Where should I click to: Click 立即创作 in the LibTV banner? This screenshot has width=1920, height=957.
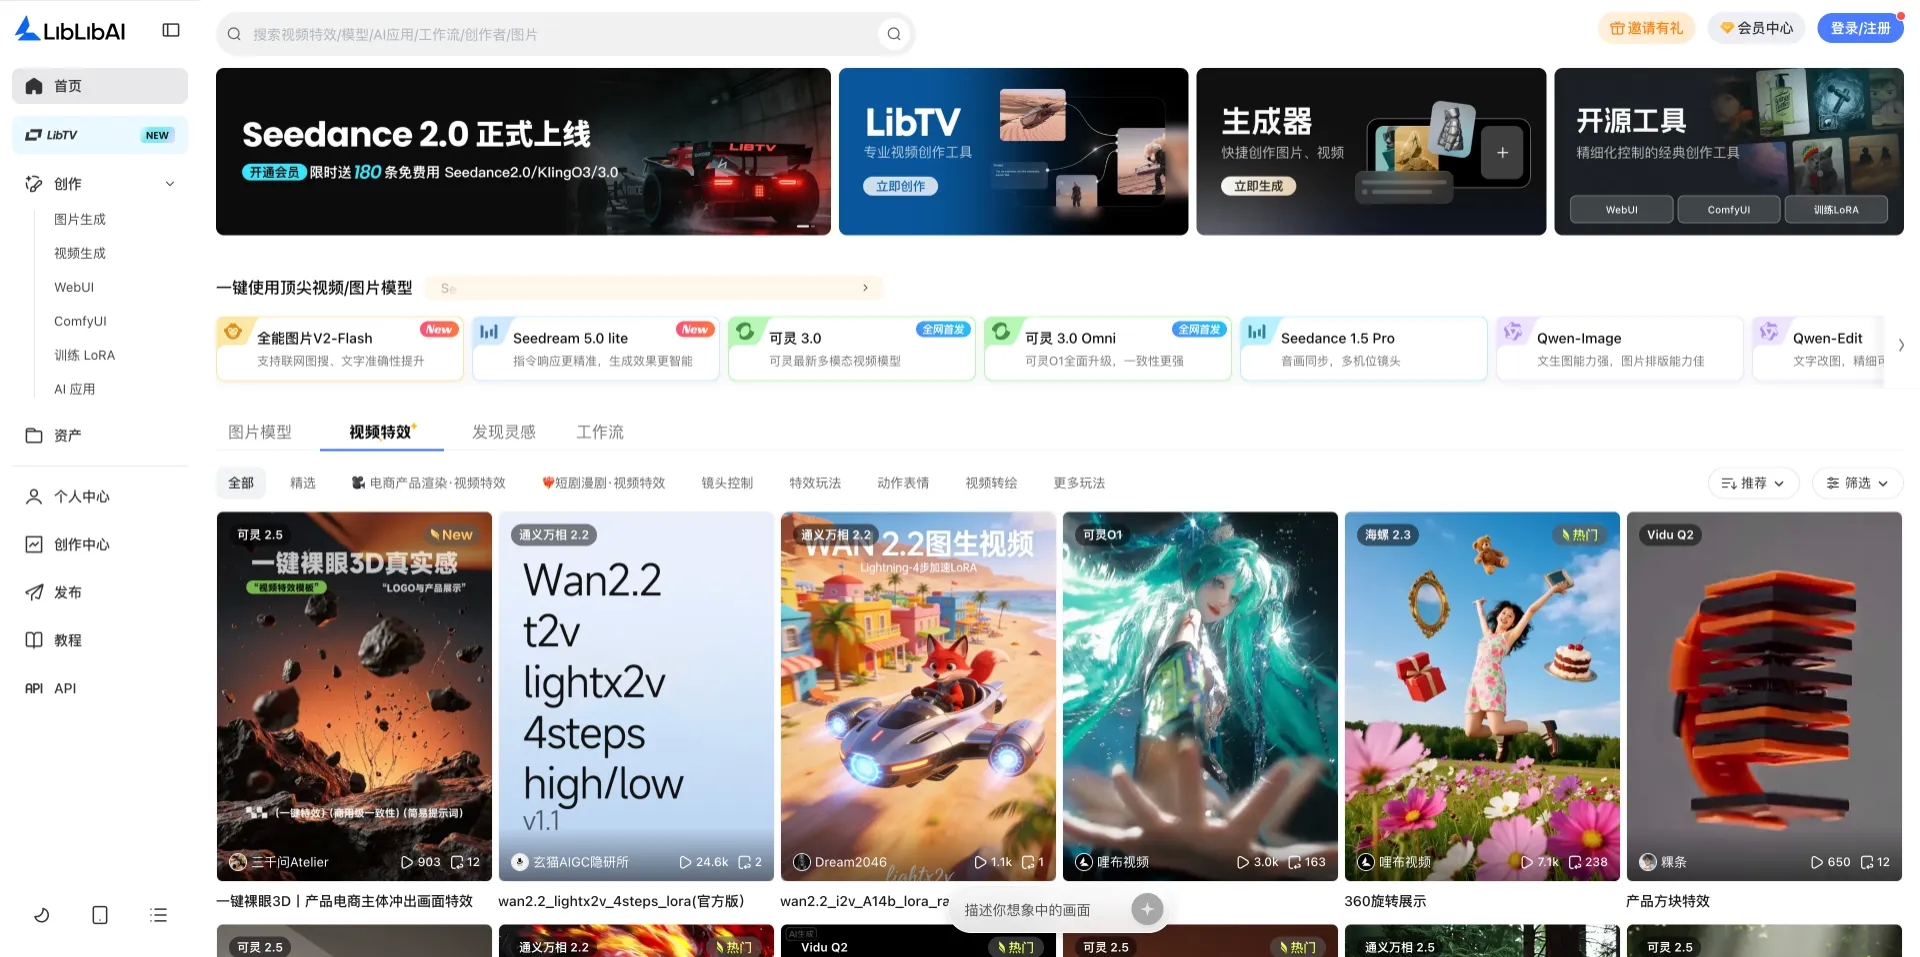click(900, 186)
